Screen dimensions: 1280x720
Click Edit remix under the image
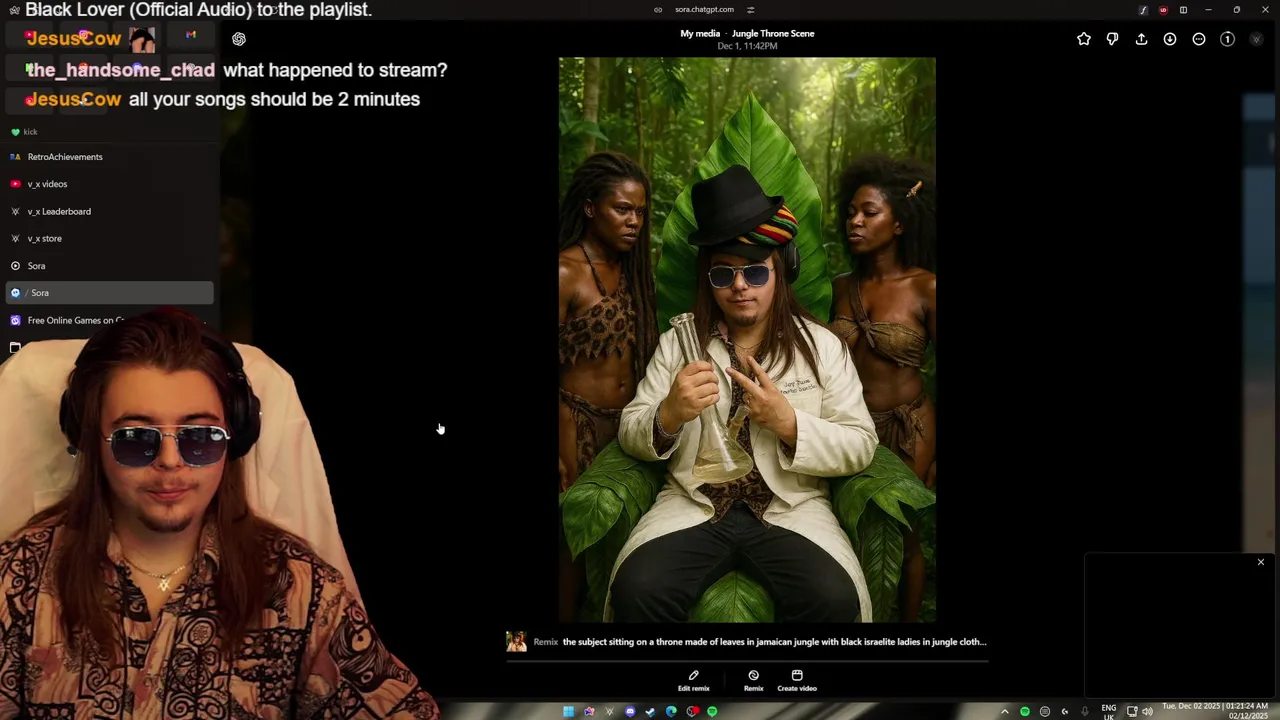pos(693,680)
